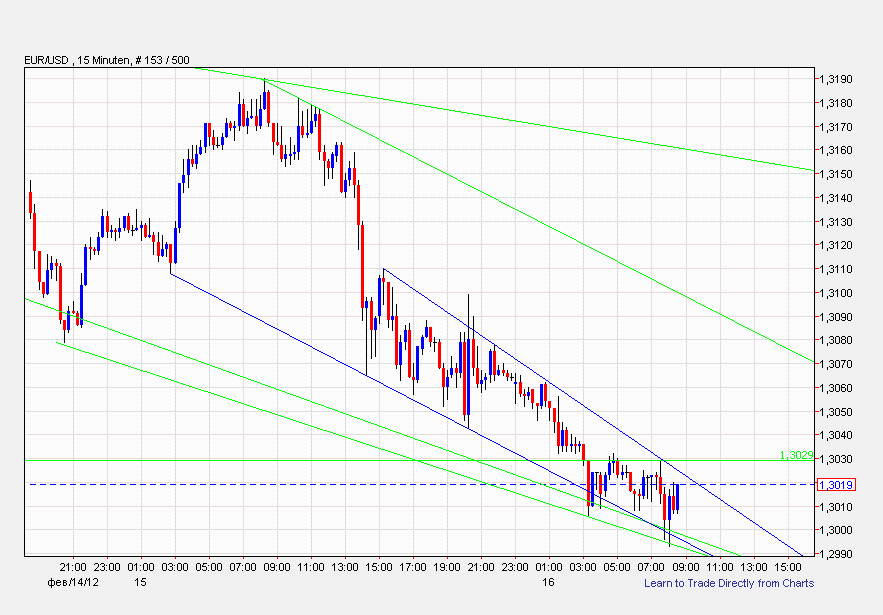Select the фев/14/12 date label
Image resolution: width=883 pixels, height=615 pixels.
point(73,583)
